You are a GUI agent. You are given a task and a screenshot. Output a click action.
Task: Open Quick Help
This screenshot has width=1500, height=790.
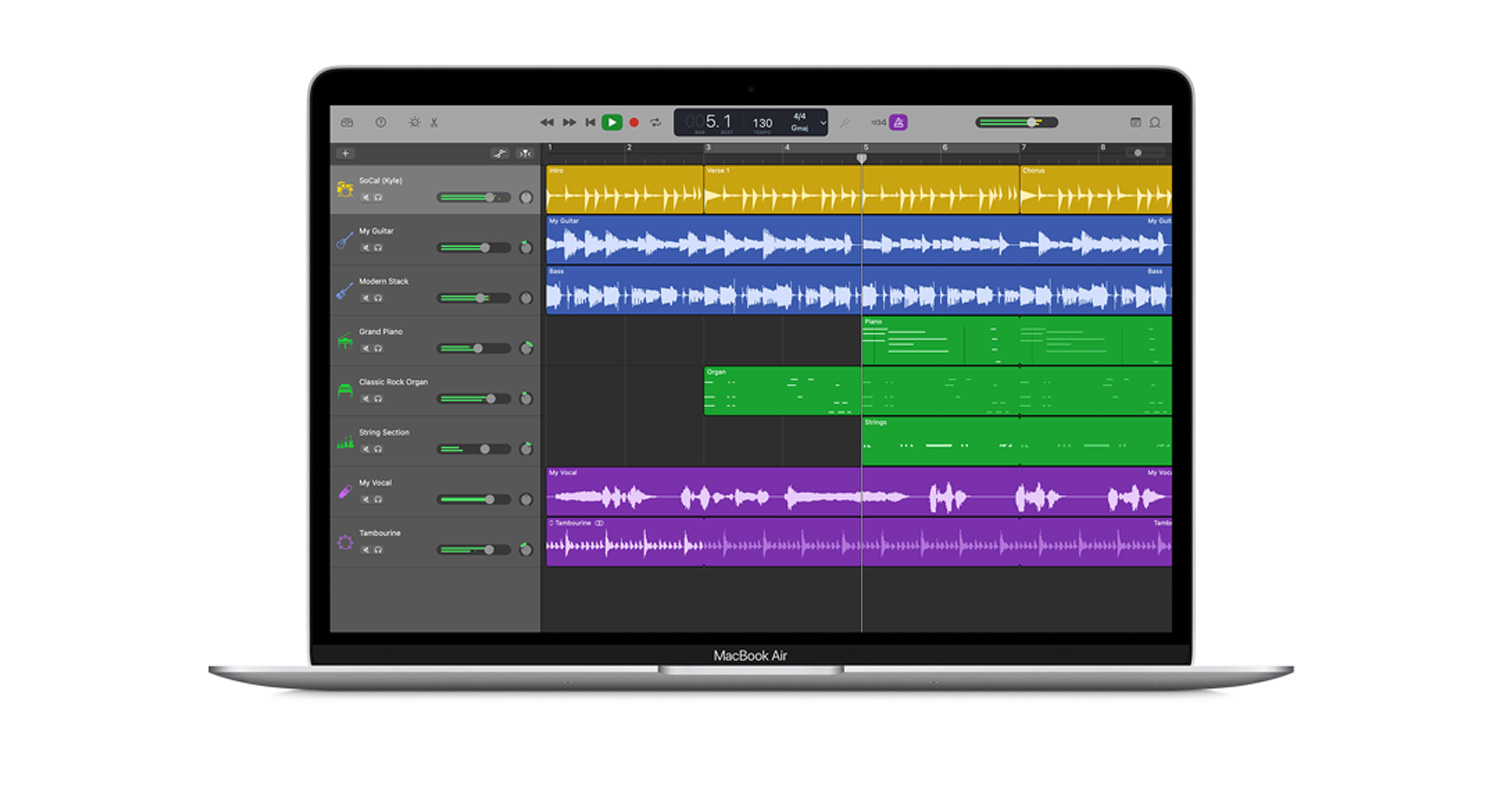tap(380, 122)
